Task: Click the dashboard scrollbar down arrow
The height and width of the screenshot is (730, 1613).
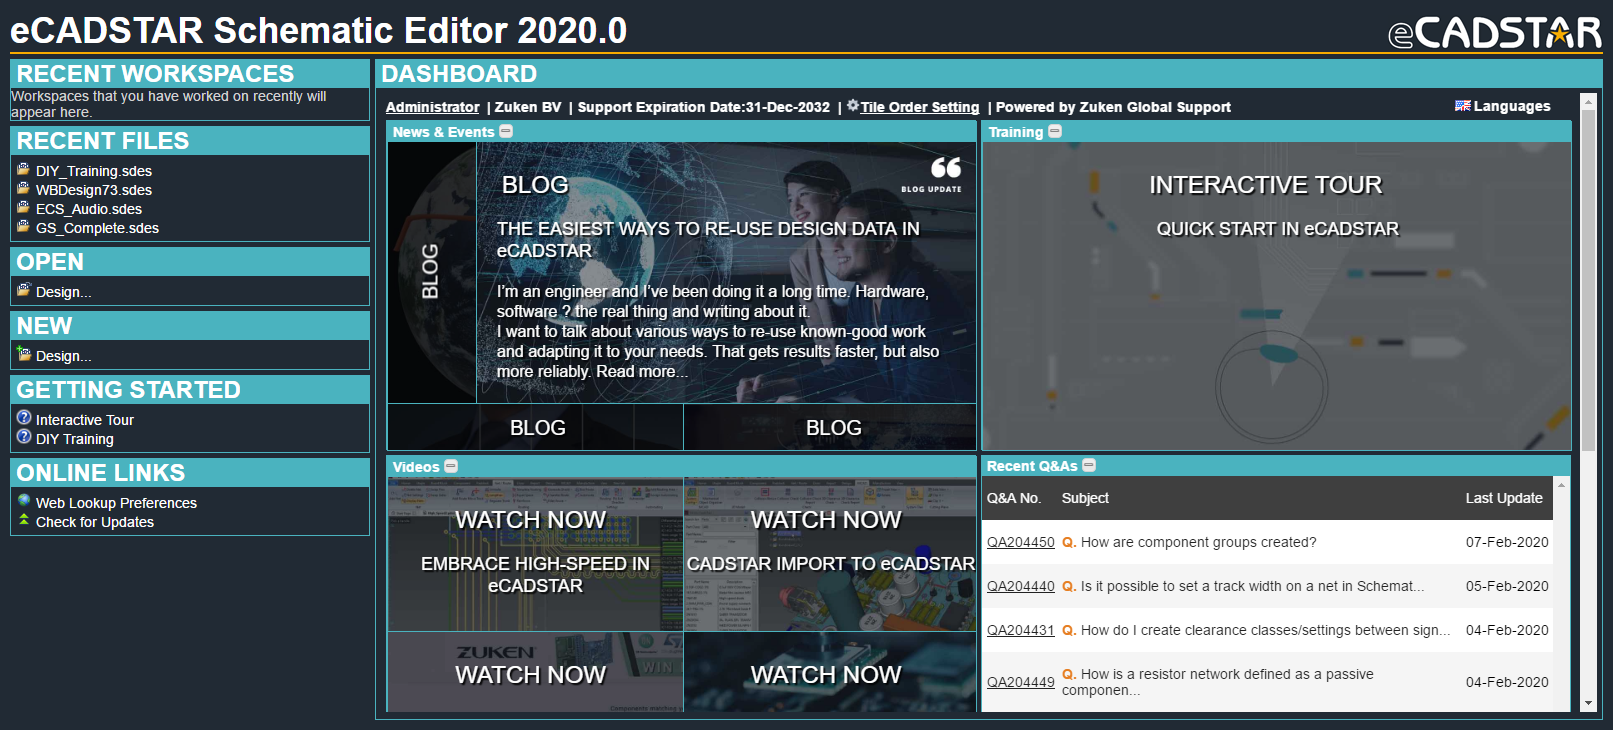Action: click(1588, 703)
